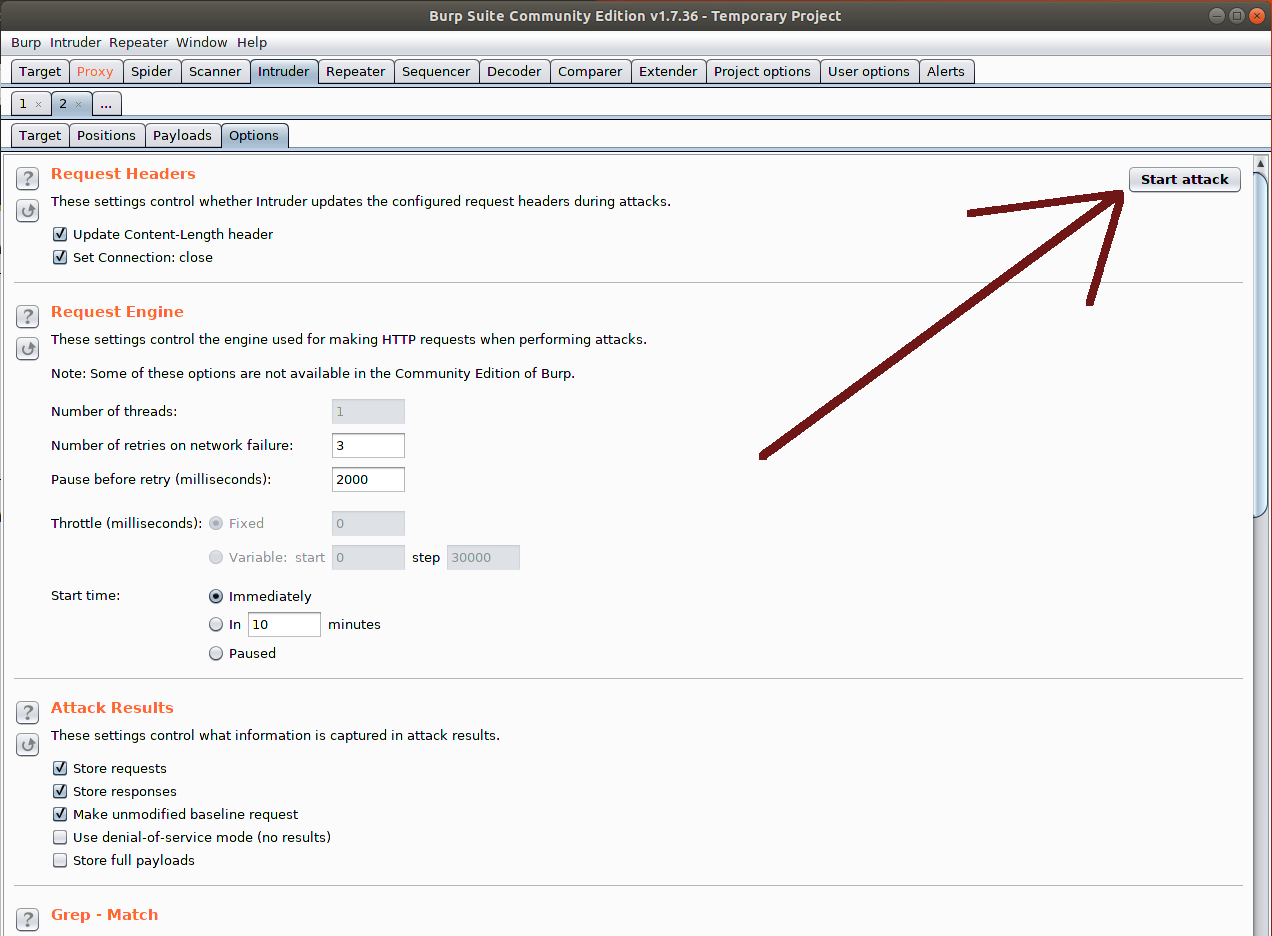The image size is (1272, 936).
Task: Switch to the Decoder tab
Action: coord(514,71)
